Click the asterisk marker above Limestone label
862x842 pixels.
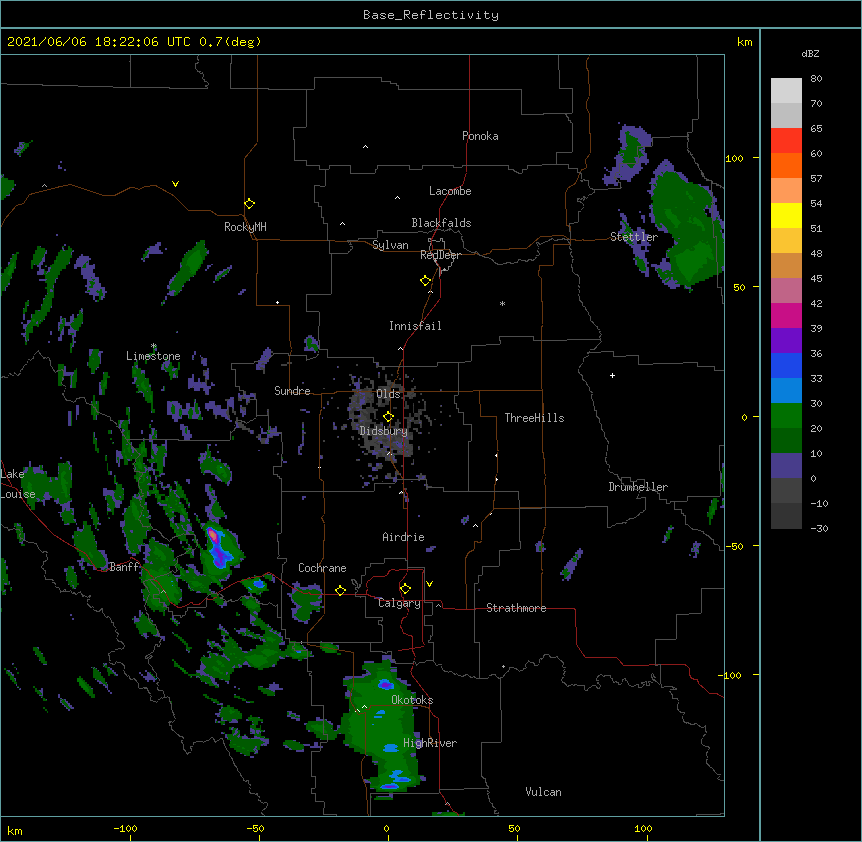[154, 346]
